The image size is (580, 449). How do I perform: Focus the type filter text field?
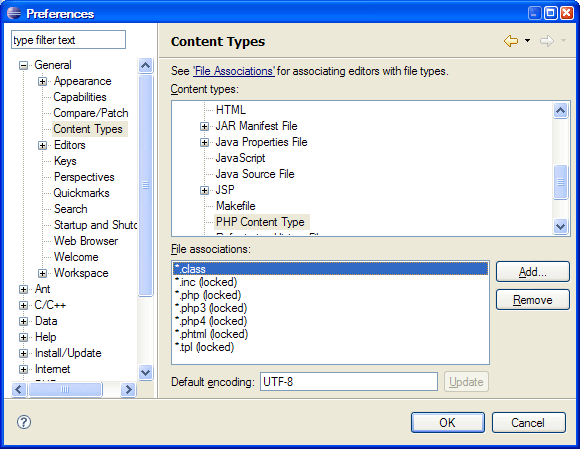tap(68, 40)
